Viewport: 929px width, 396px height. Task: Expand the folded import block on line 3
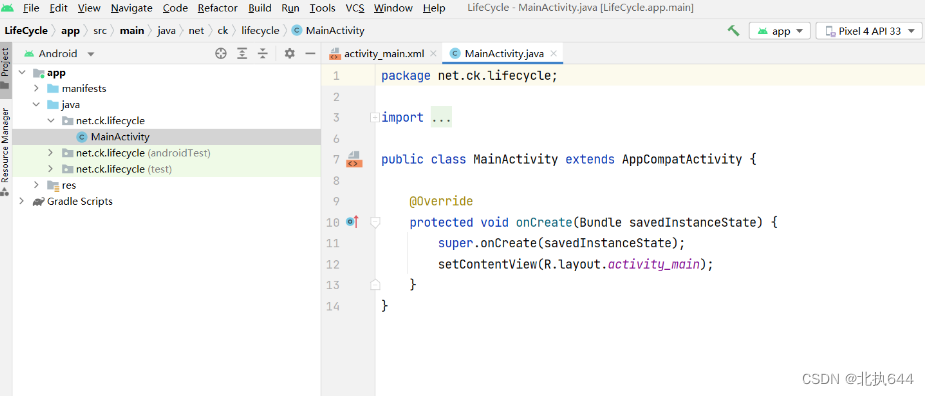click(374, 117)
